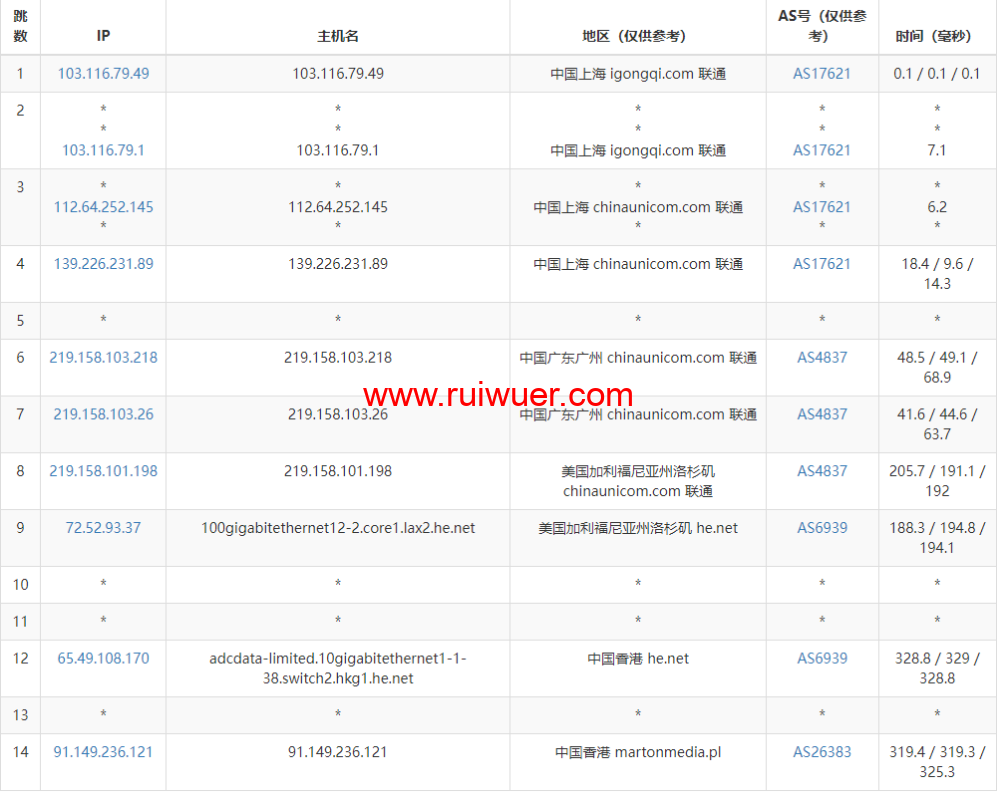Click IP link 72.52.93.37

point(103,528)
